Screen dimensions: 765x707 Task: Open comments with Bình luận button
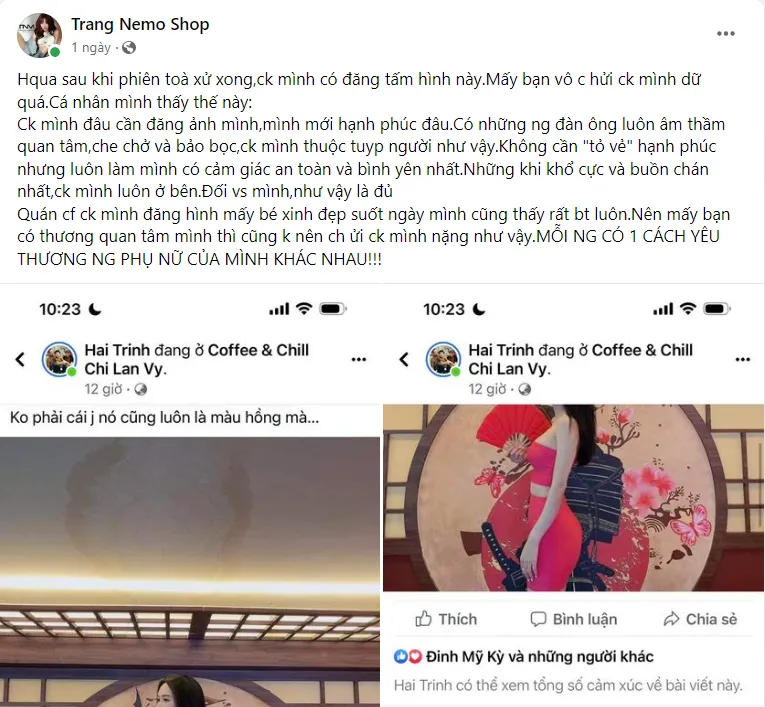[x=573, y=619]
